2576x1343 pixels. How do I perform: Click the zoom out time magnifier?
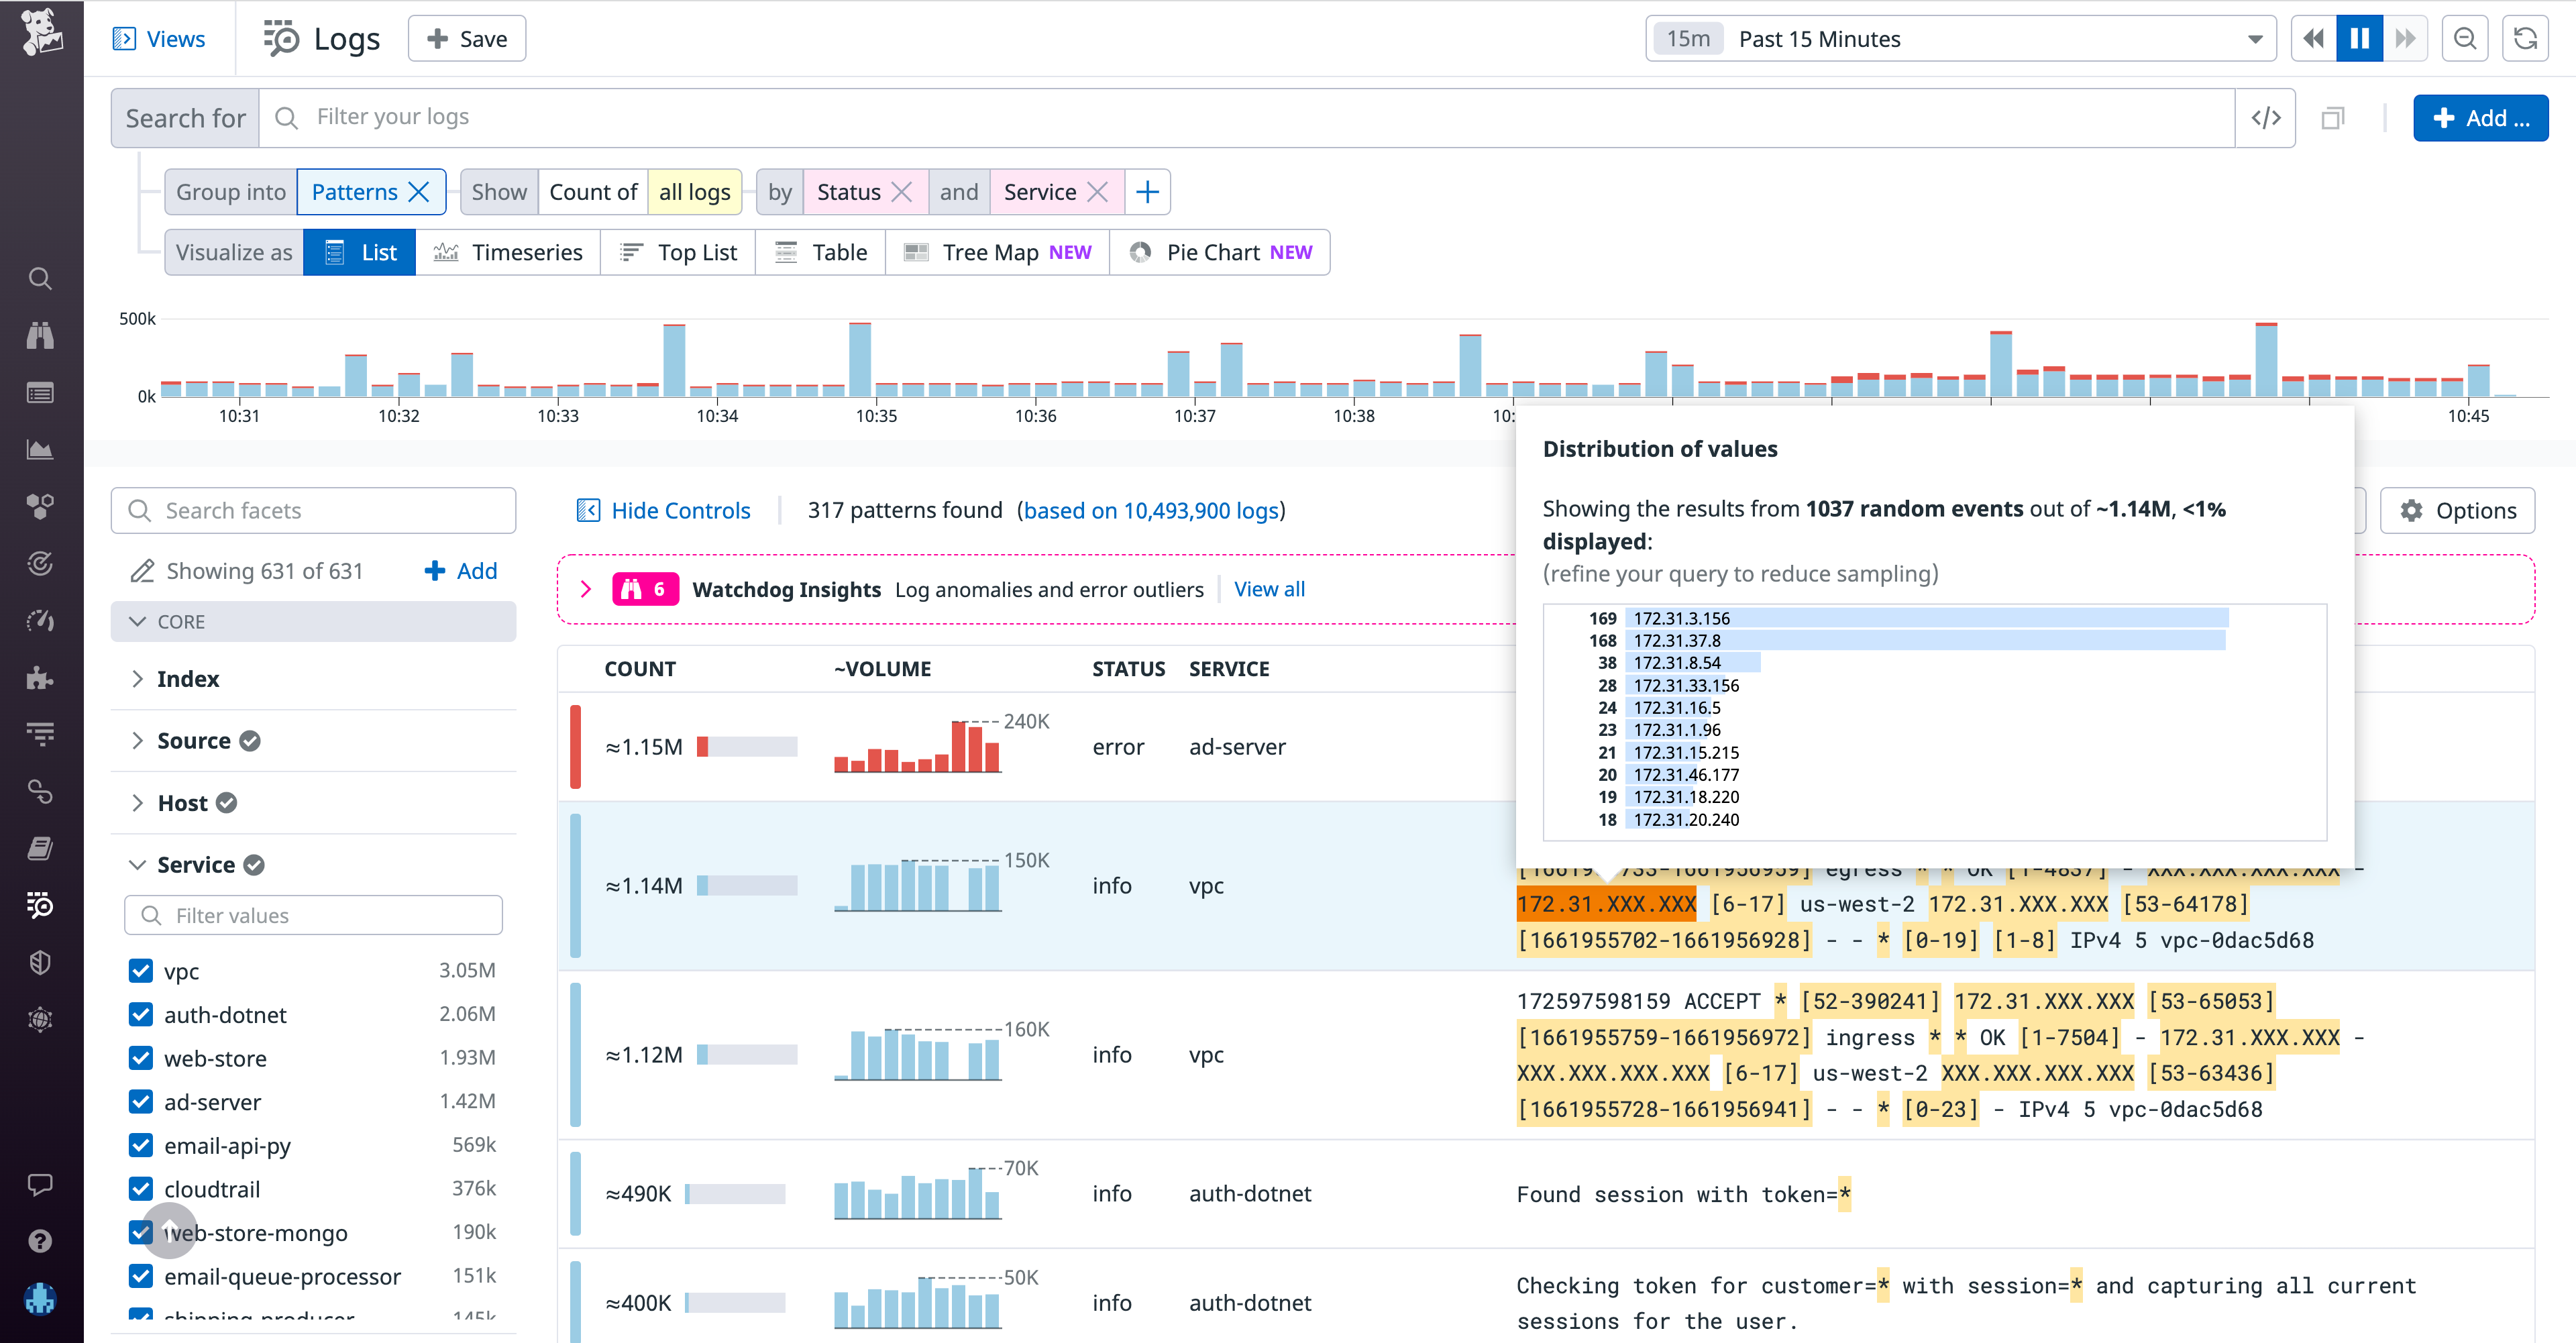pyautogui.click(x=2465, y=38)
